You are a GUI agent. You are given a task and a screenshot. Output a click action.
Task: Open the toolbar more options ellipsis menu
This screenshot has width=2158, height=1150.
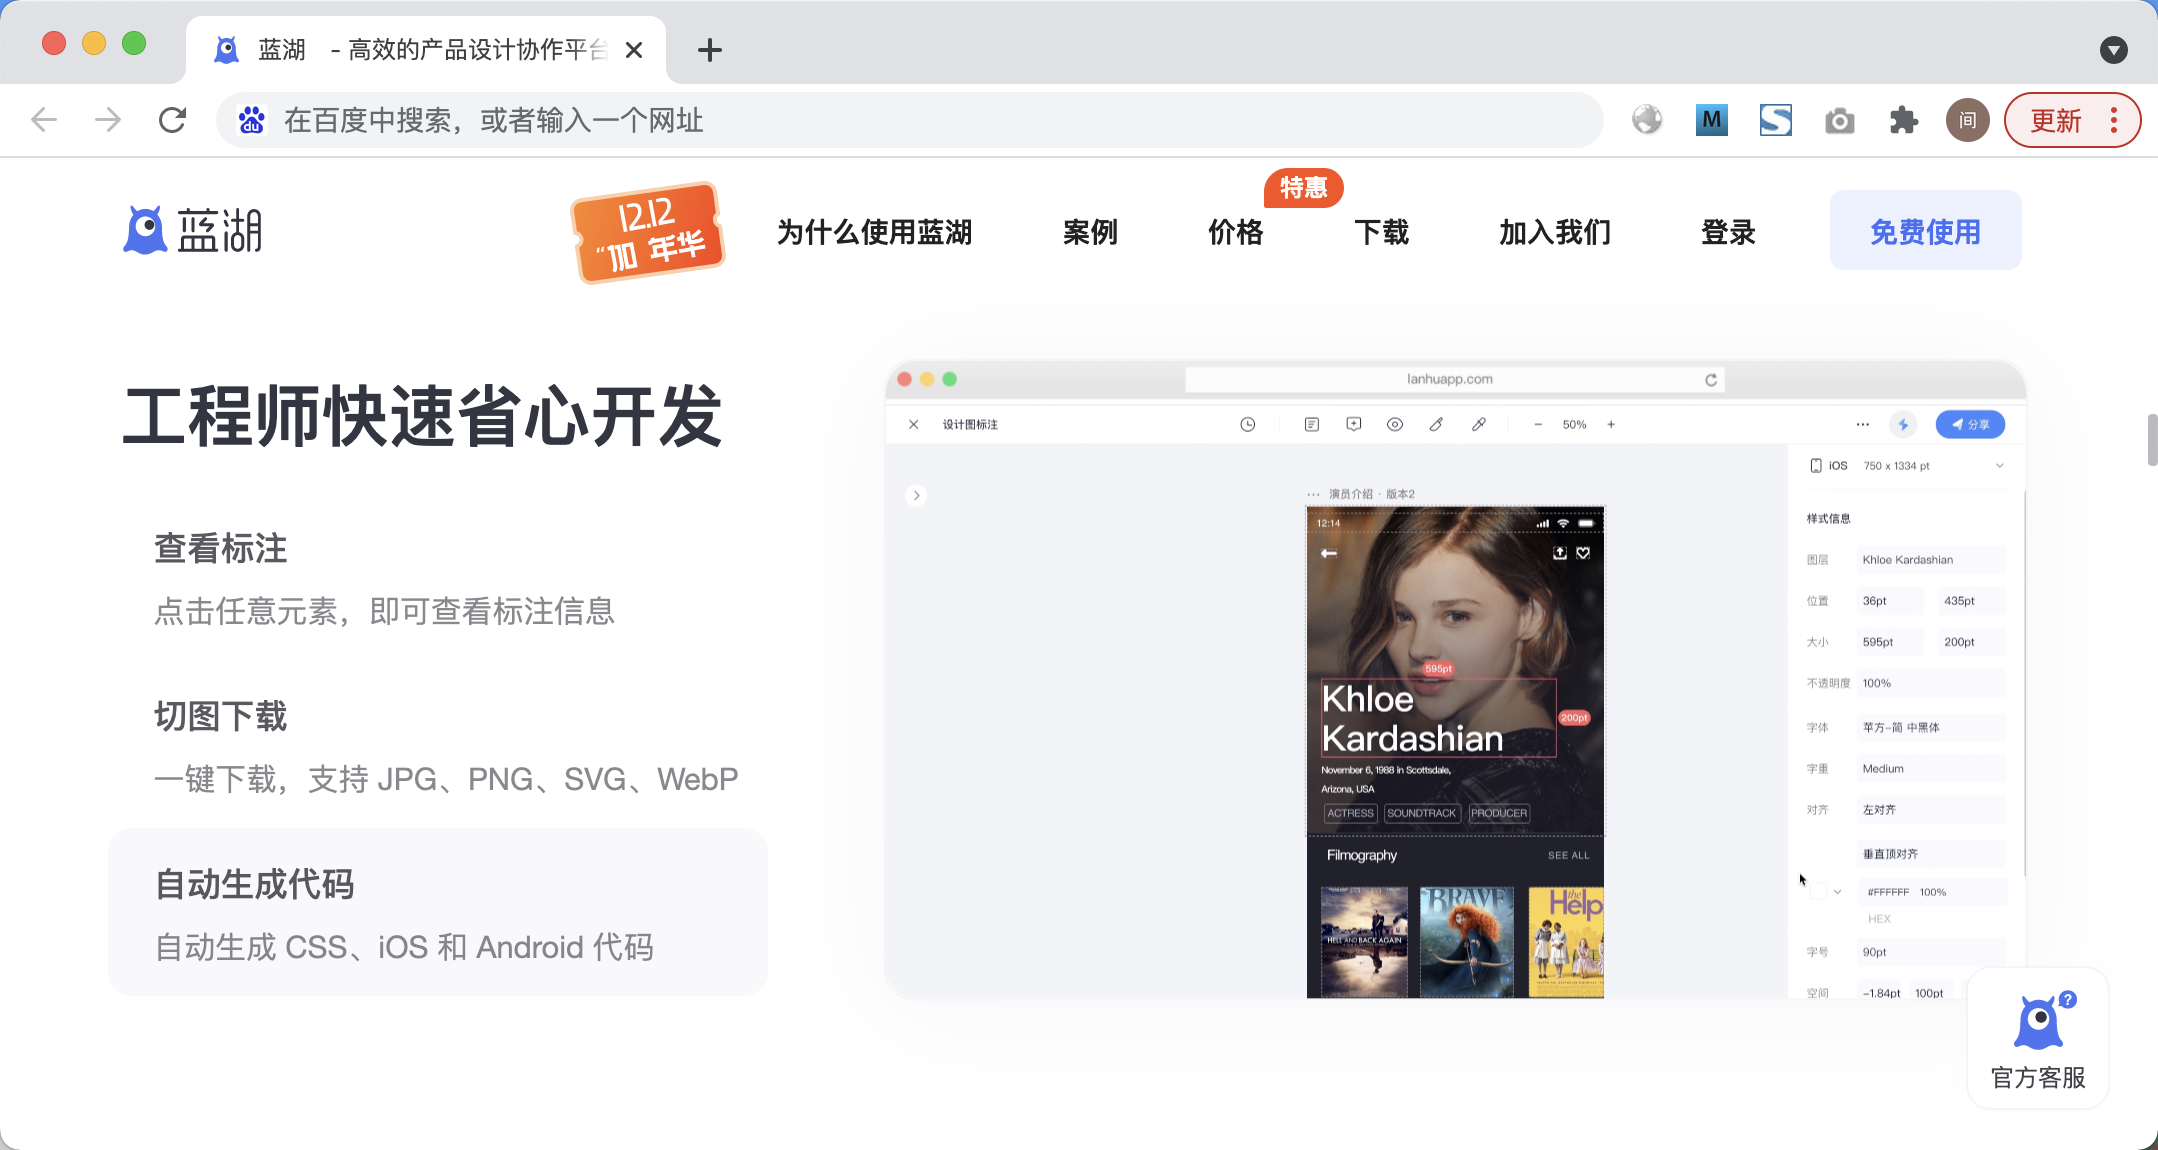click(1862, 424)
